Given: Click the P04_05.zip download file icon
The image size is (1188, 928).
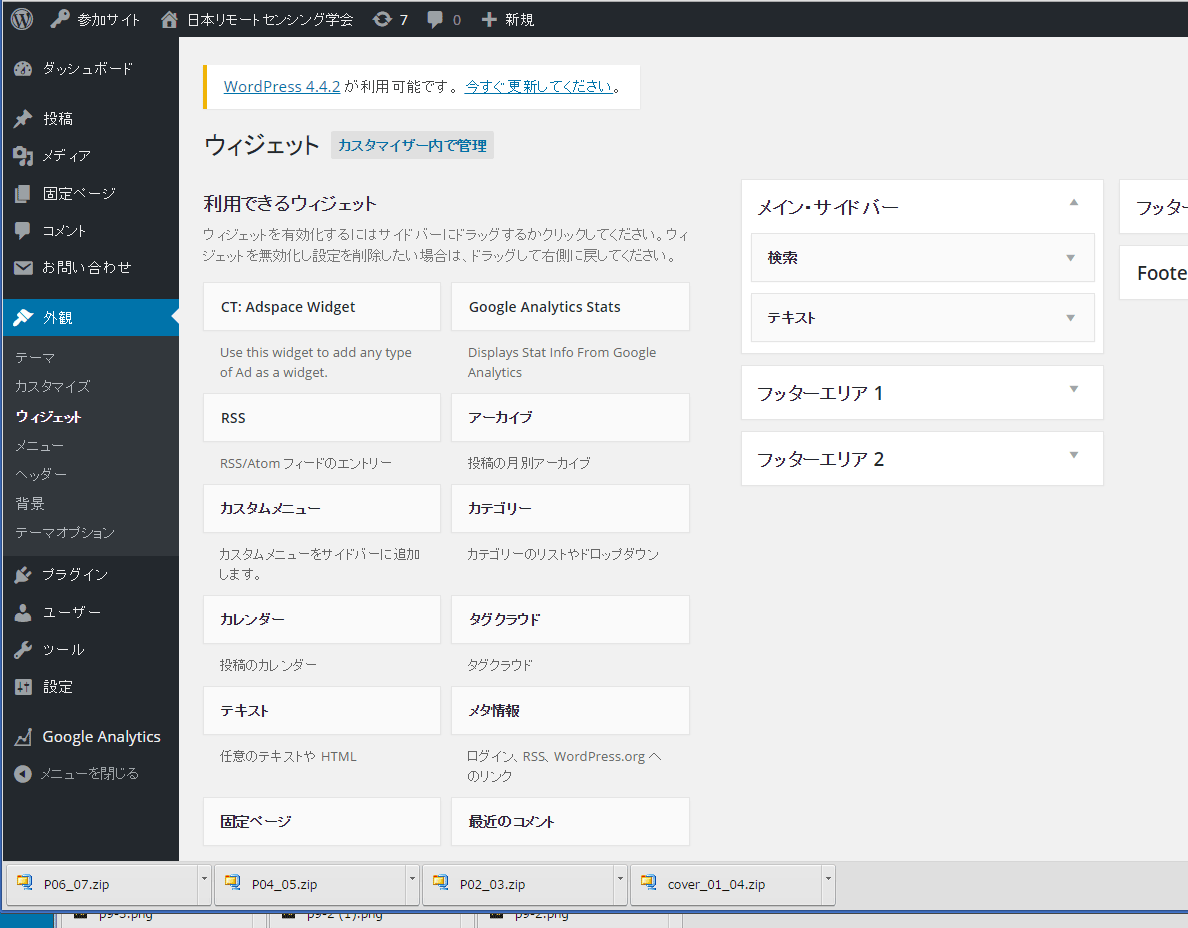Looking at the screenshot, I should point(233,883).
